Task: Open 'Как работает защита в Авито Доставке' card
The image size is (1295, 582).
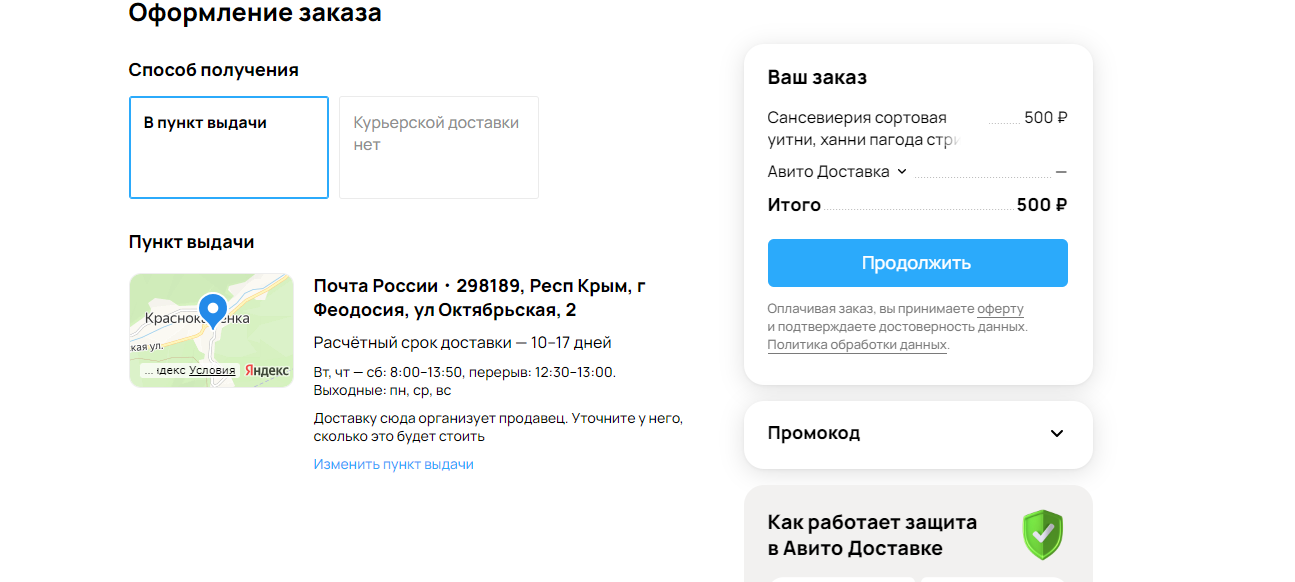Action: (x=918, y=534)
